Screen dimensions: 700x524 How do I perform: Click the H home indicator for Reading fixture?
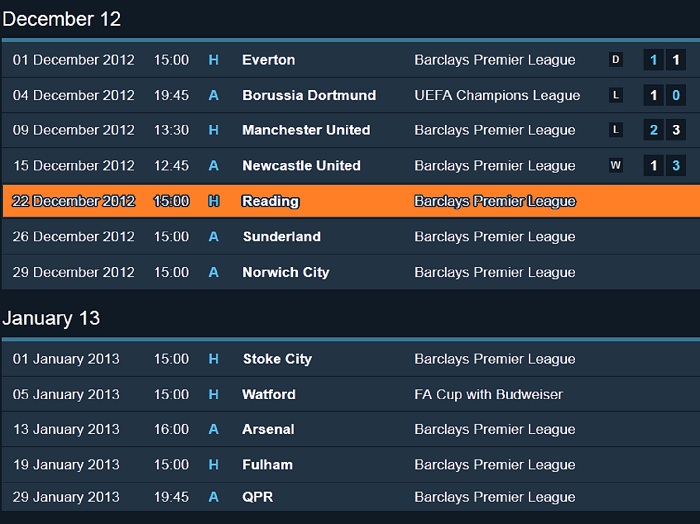coord(213,201)
